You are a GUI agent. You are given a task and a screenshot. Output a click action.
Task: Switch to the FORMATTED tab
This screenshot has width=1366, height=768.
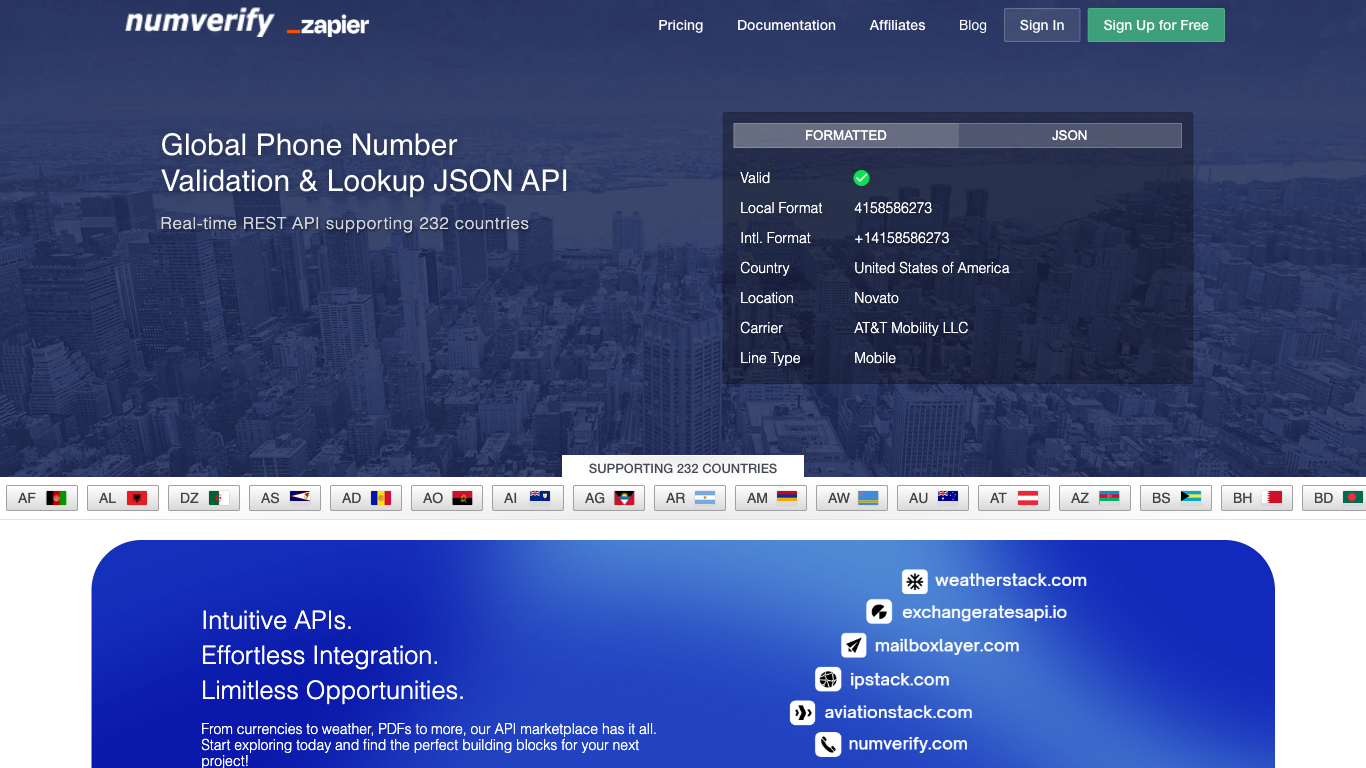(846, 135)
